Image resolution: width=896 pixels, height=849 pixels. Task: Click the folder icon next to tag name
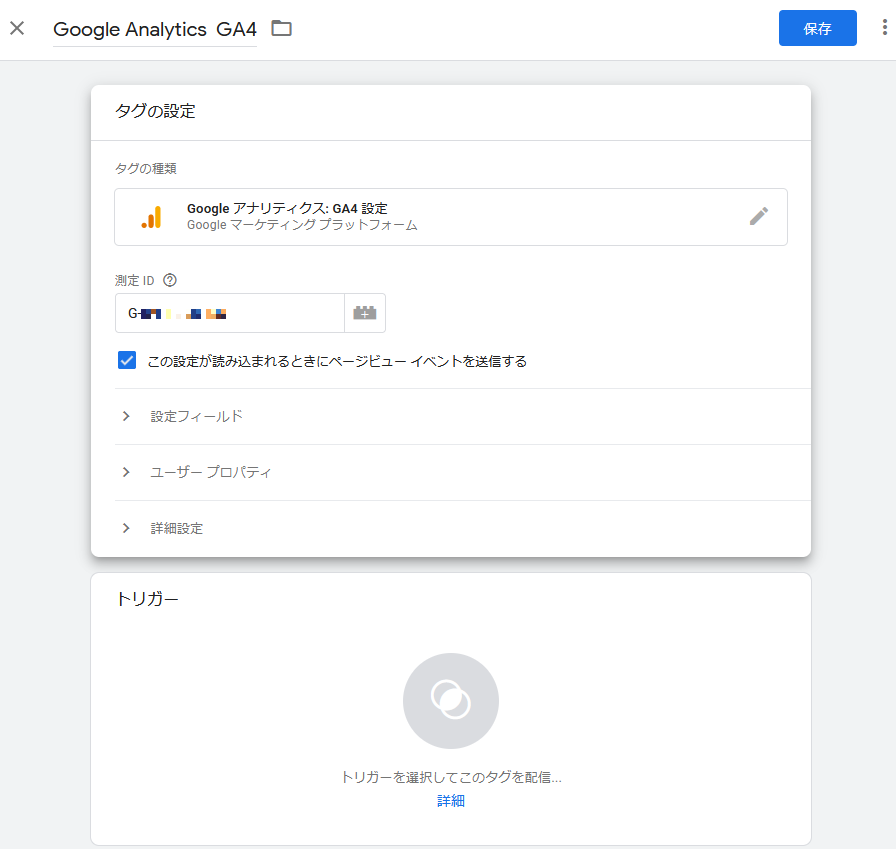(x=281, y=28)
